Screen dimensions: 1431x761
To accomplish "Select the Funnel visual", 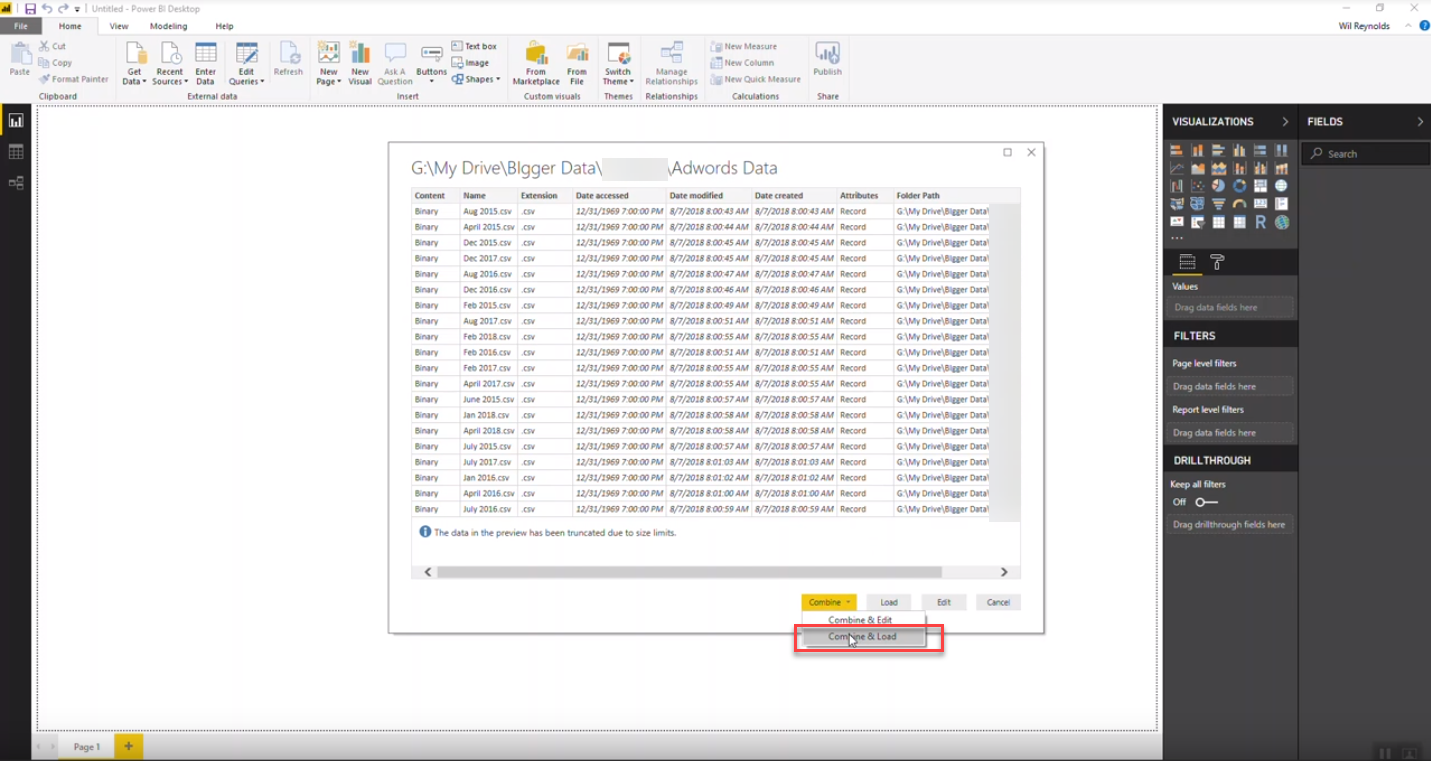I will click(1219, 204).
